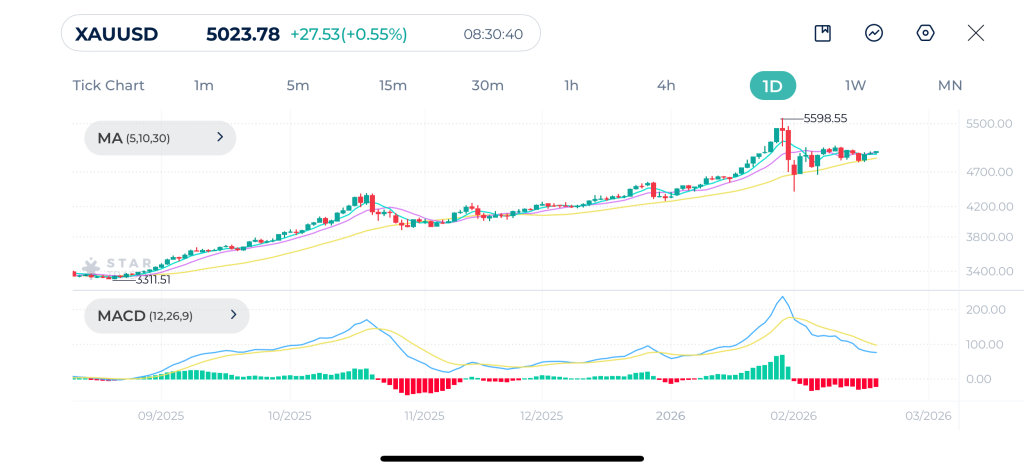The height and width of the screenshot is (471, 1024).
Task: Tap the save/bookmark chart icon
Action: click(822, 33)
